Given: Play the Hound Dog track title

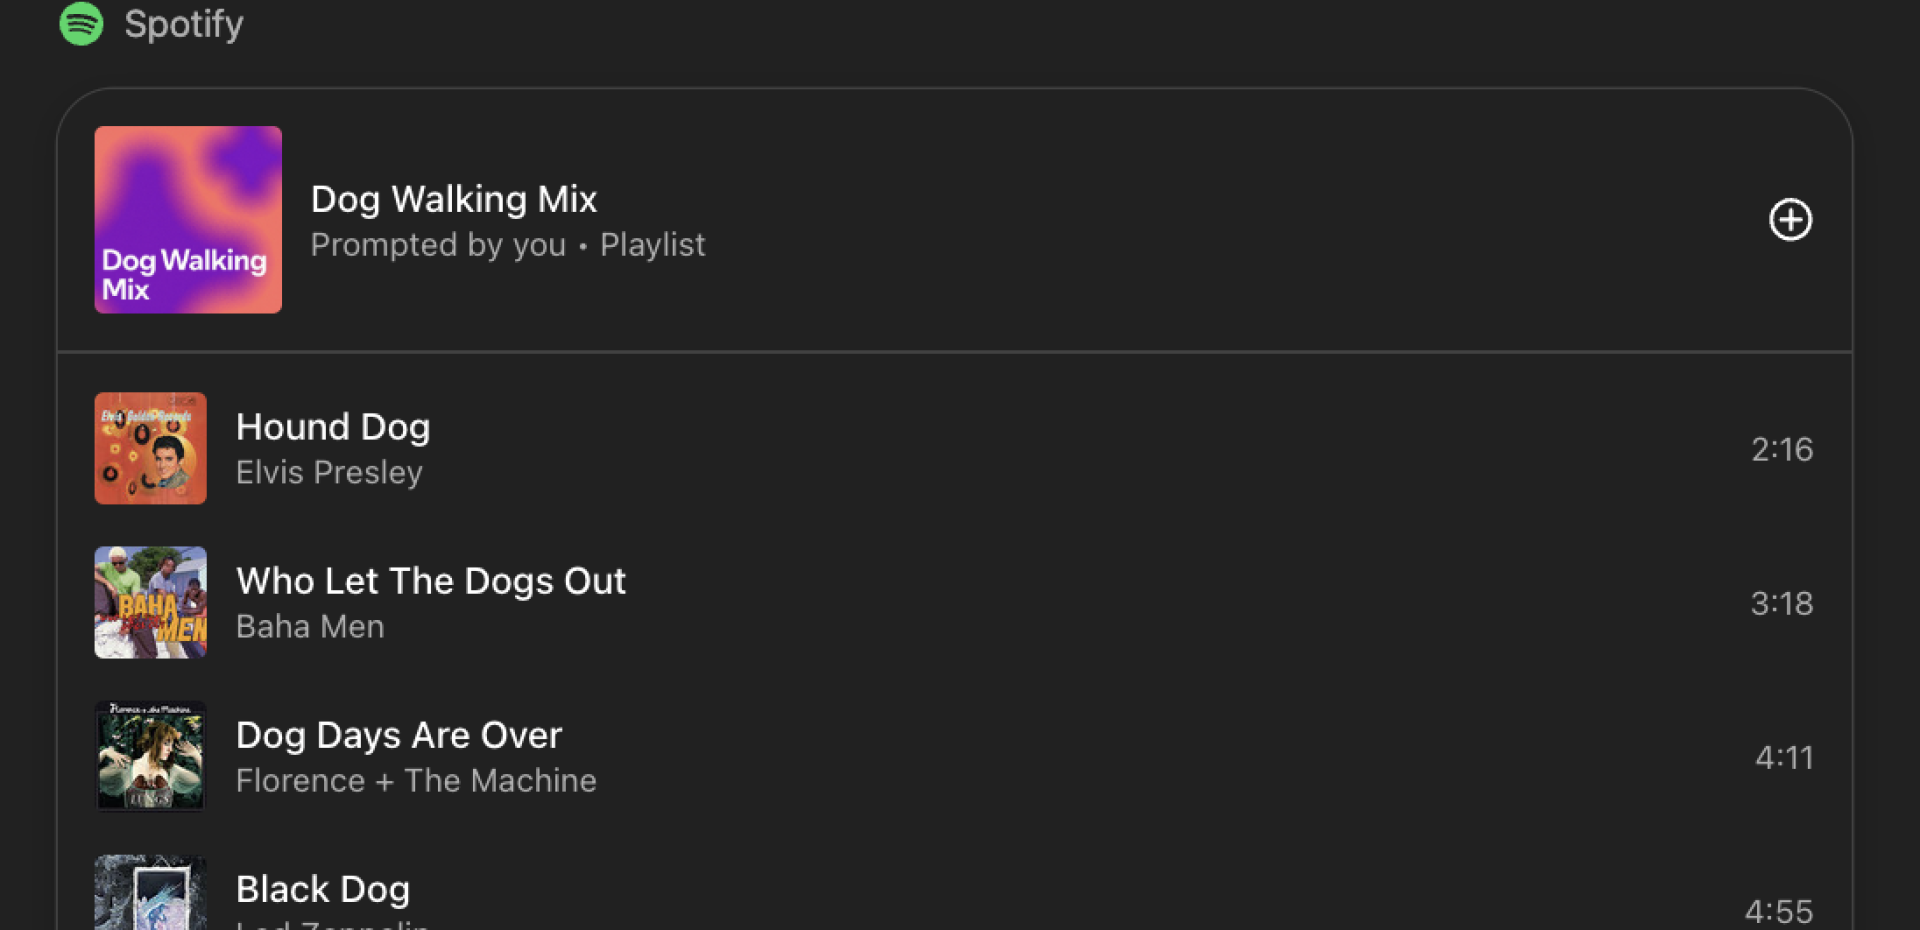Looking at the screenshot, I should click(333, 427).
